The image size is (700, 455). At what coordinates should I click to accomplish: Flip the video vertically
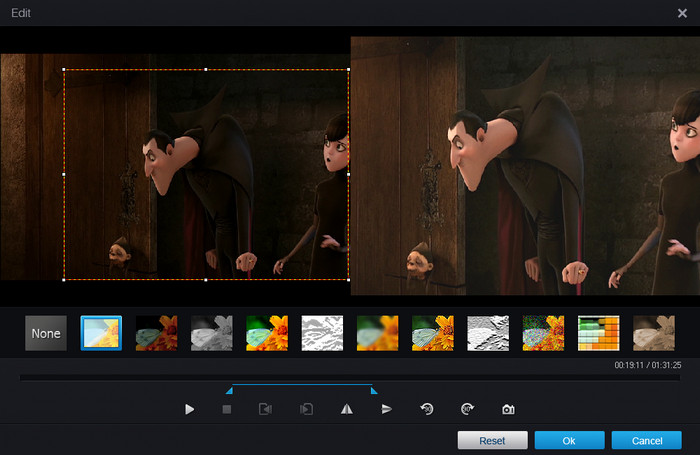387,409
